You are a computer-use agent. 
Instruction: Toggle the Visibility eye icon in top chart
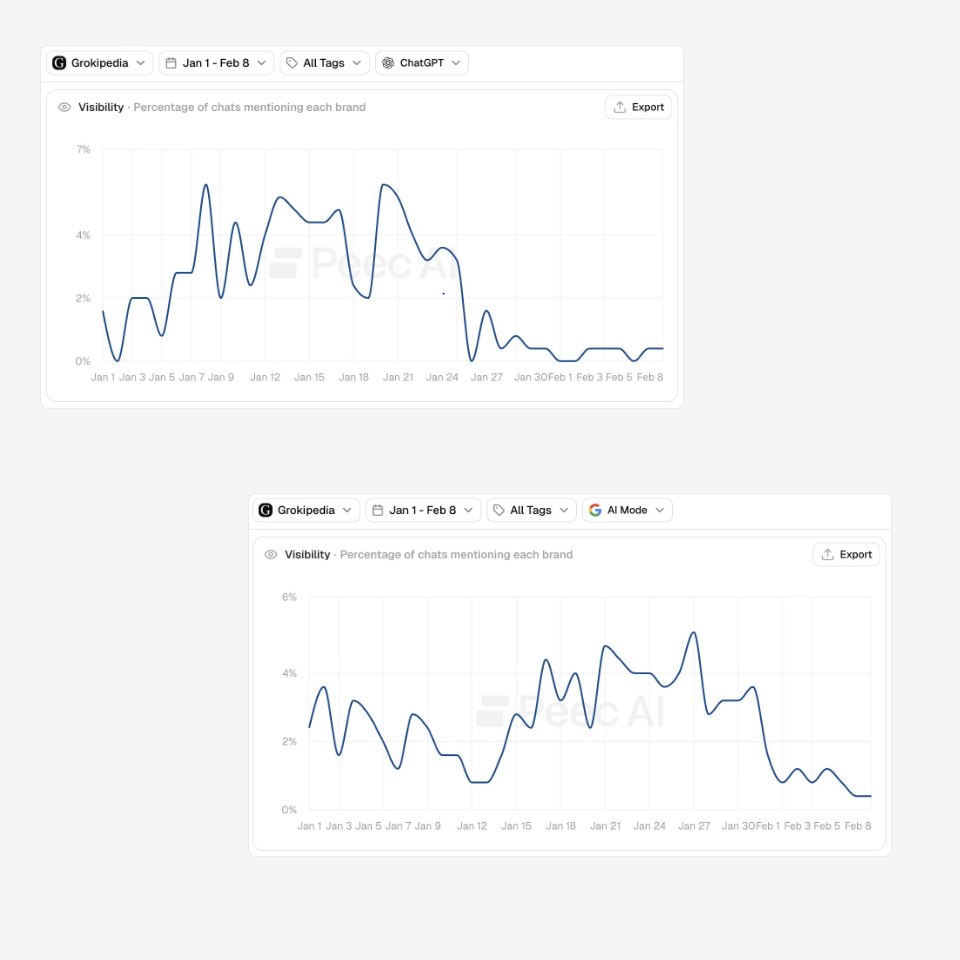(x=64, y=107)
